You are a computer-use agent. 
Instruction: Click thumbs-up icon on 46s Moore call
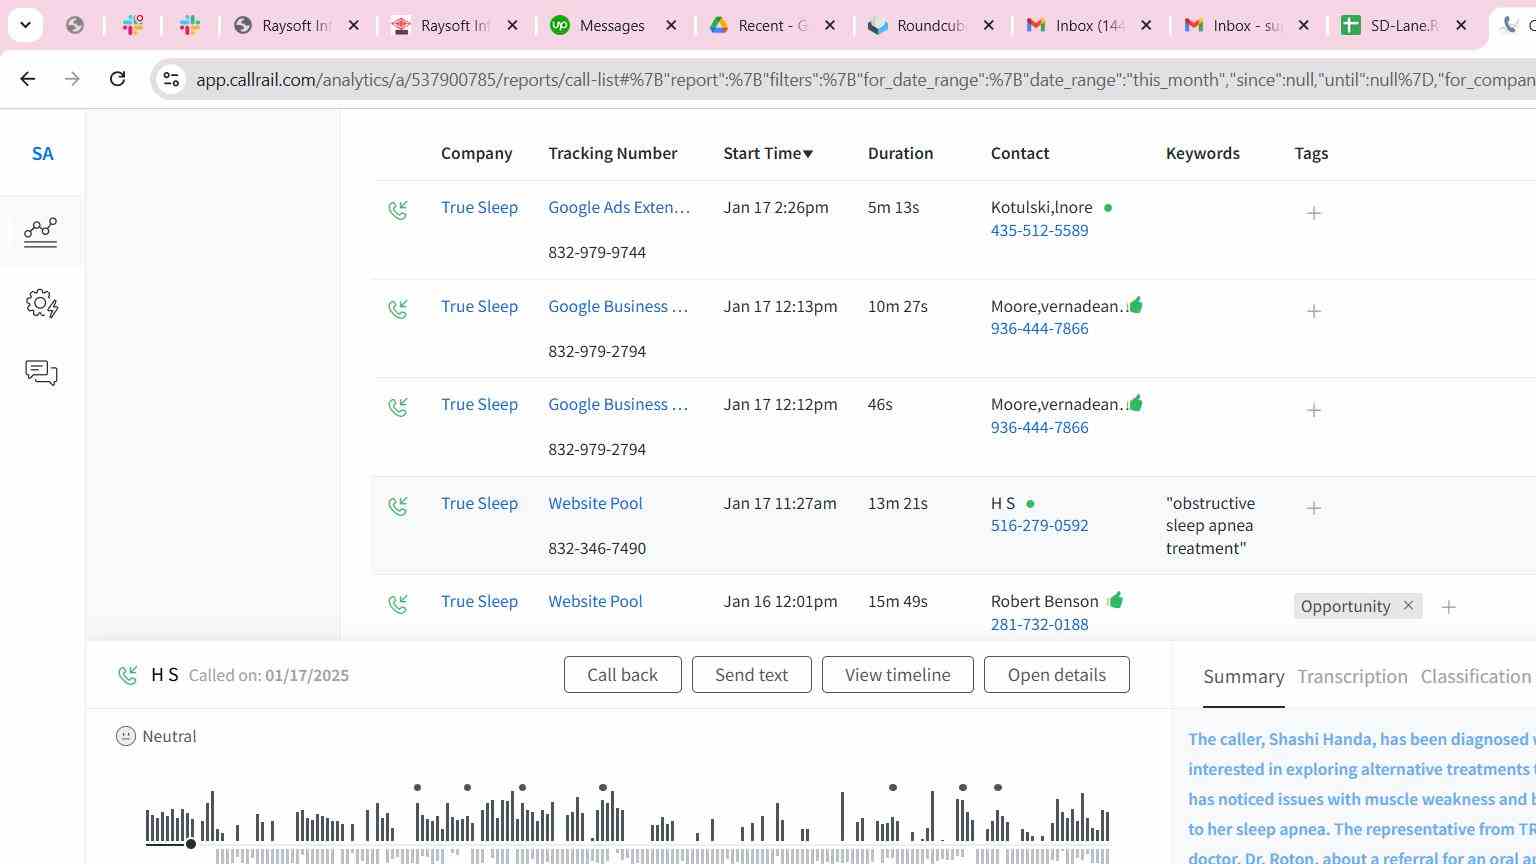[x=1135, y=403]
